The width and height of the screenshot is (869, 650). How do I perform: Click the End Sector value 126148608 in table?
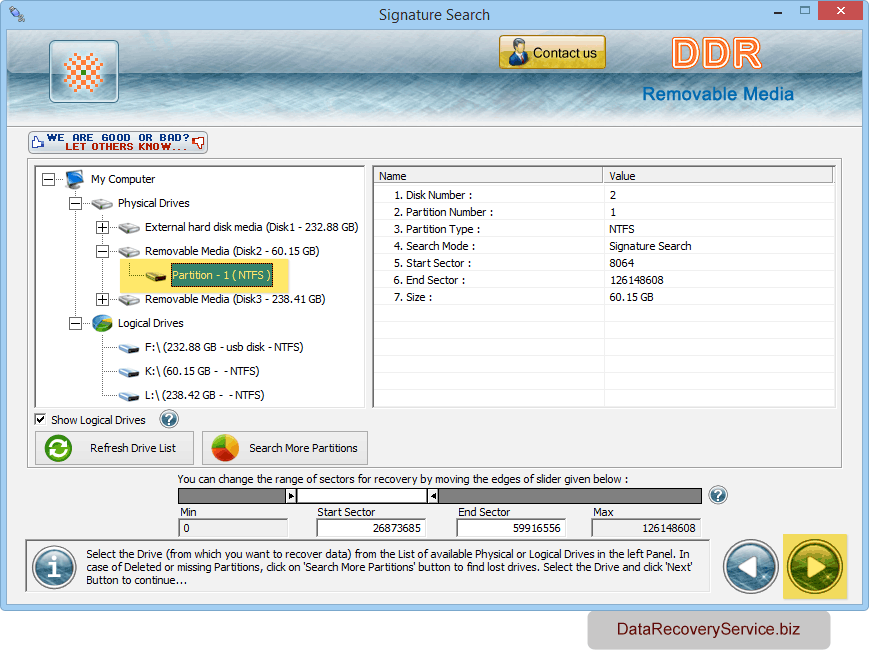637,280
